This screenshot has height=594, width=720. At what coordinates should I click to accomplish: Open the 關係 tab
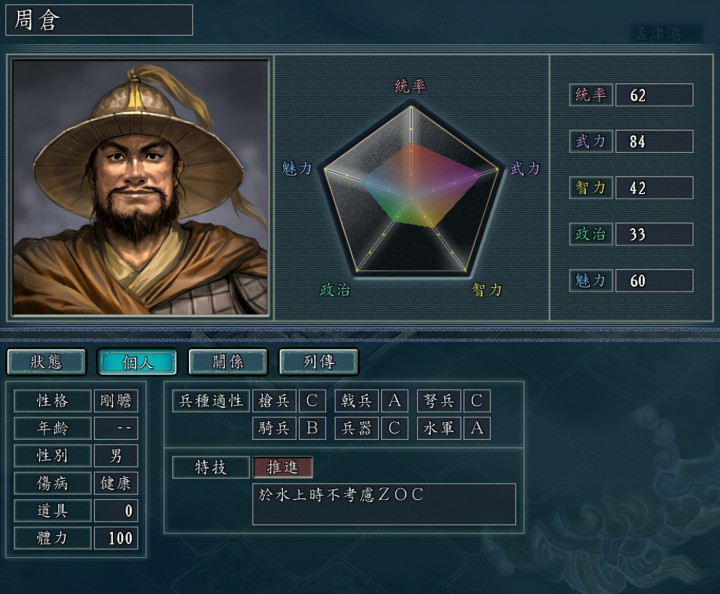[228, 362]
